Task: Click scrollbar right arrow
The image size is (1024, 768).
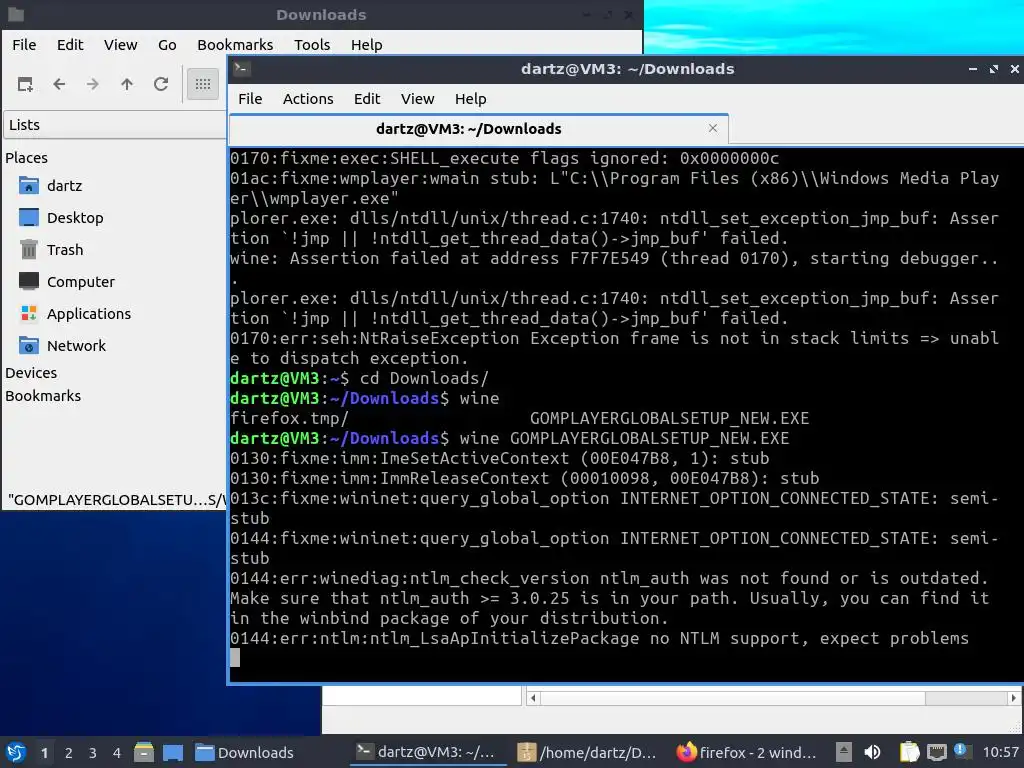Action: [x=1014, y=697]
